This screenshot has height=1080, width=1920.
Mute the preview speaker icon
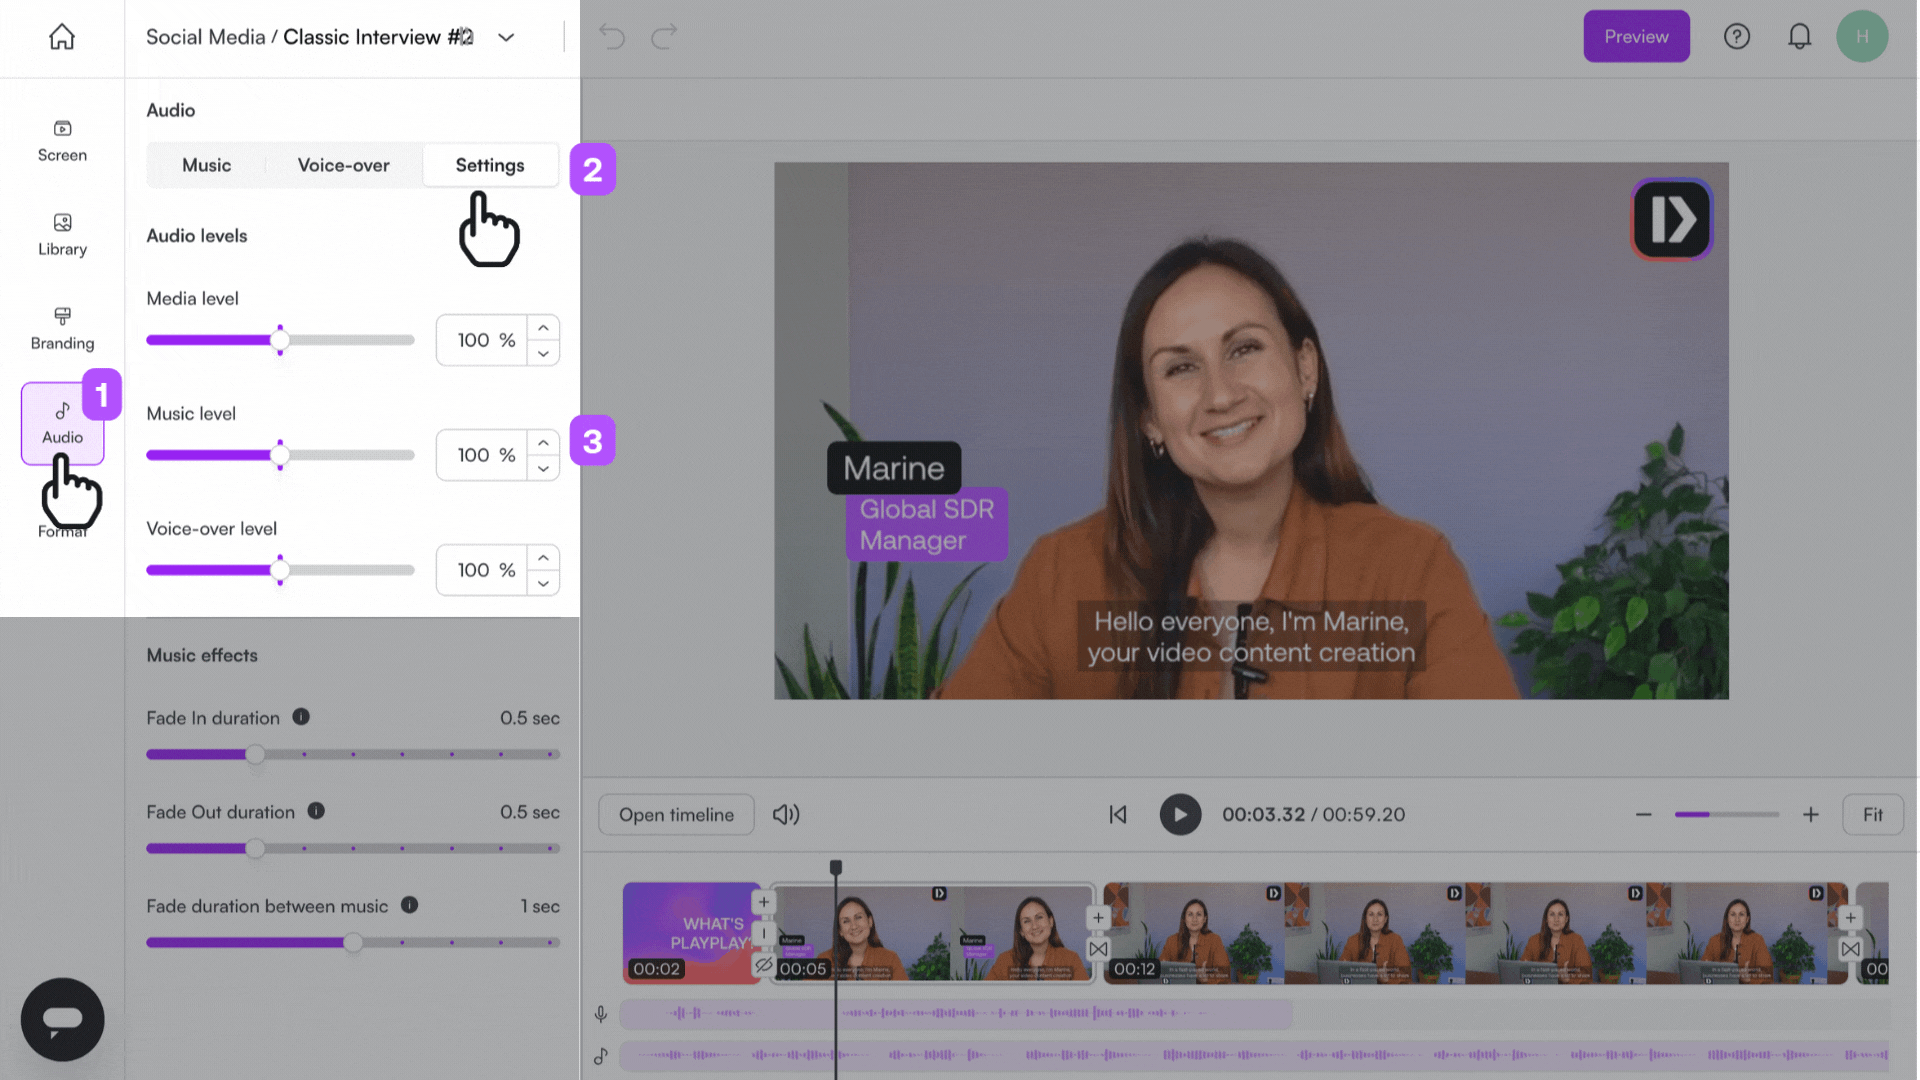tap(786, 814)
